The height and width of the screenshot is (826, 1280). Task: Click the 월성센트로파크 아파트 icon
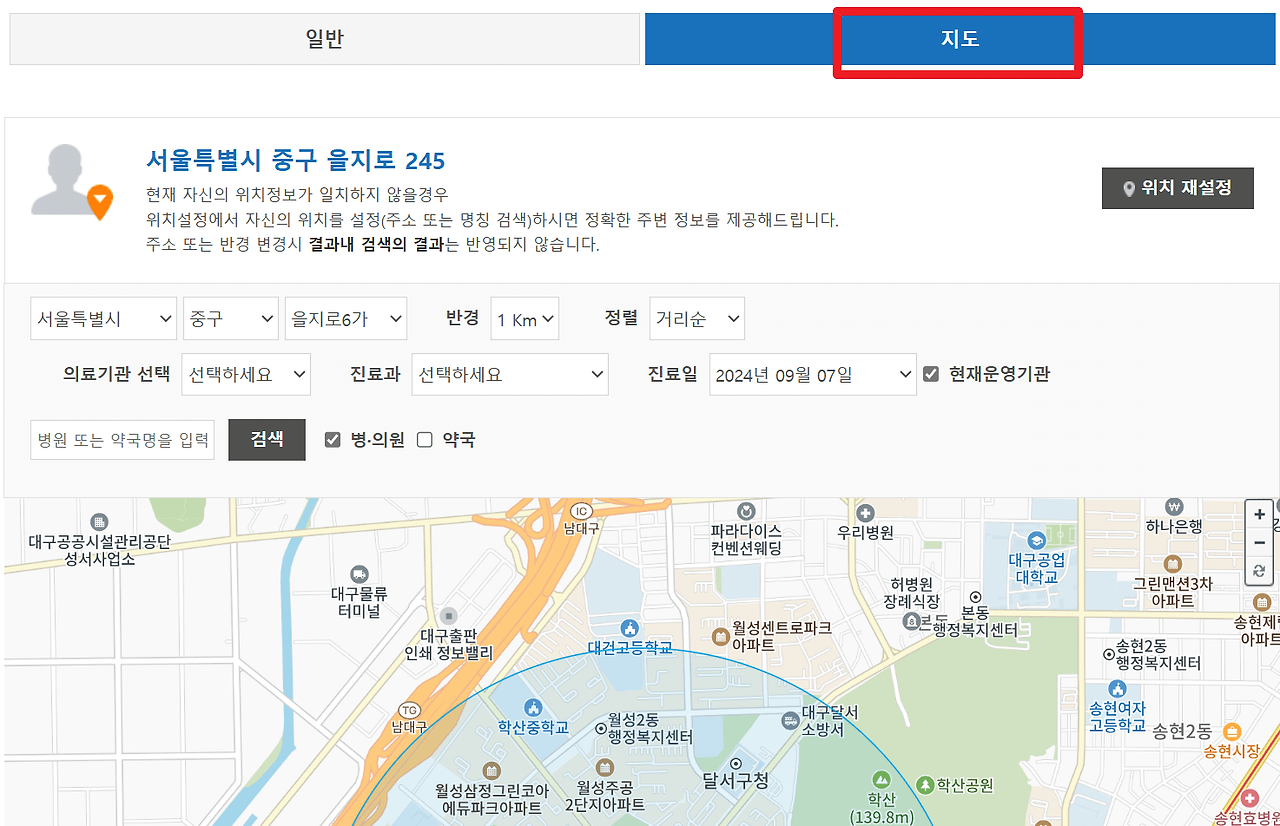[x=720, y=636]
